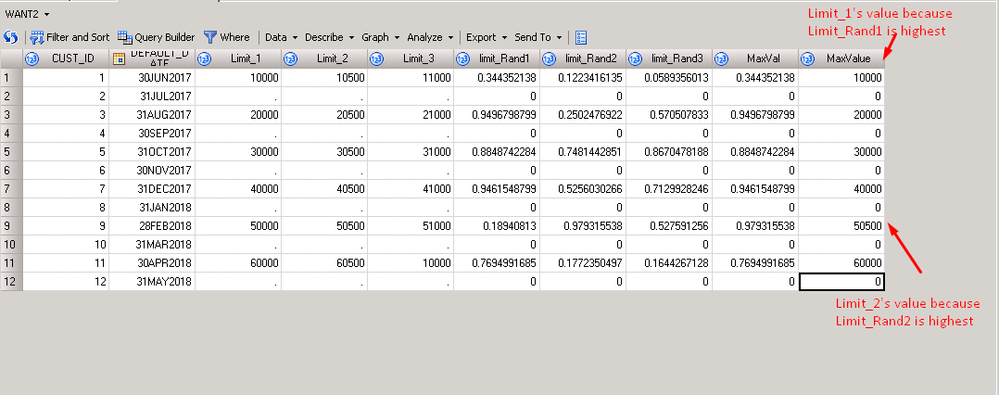Image resolution: width=999 pixels, height=395 pixels.
Task: Click limit_Rand3 cell 0.527591256
Action: pyautogui.click(x=669, y=226)
